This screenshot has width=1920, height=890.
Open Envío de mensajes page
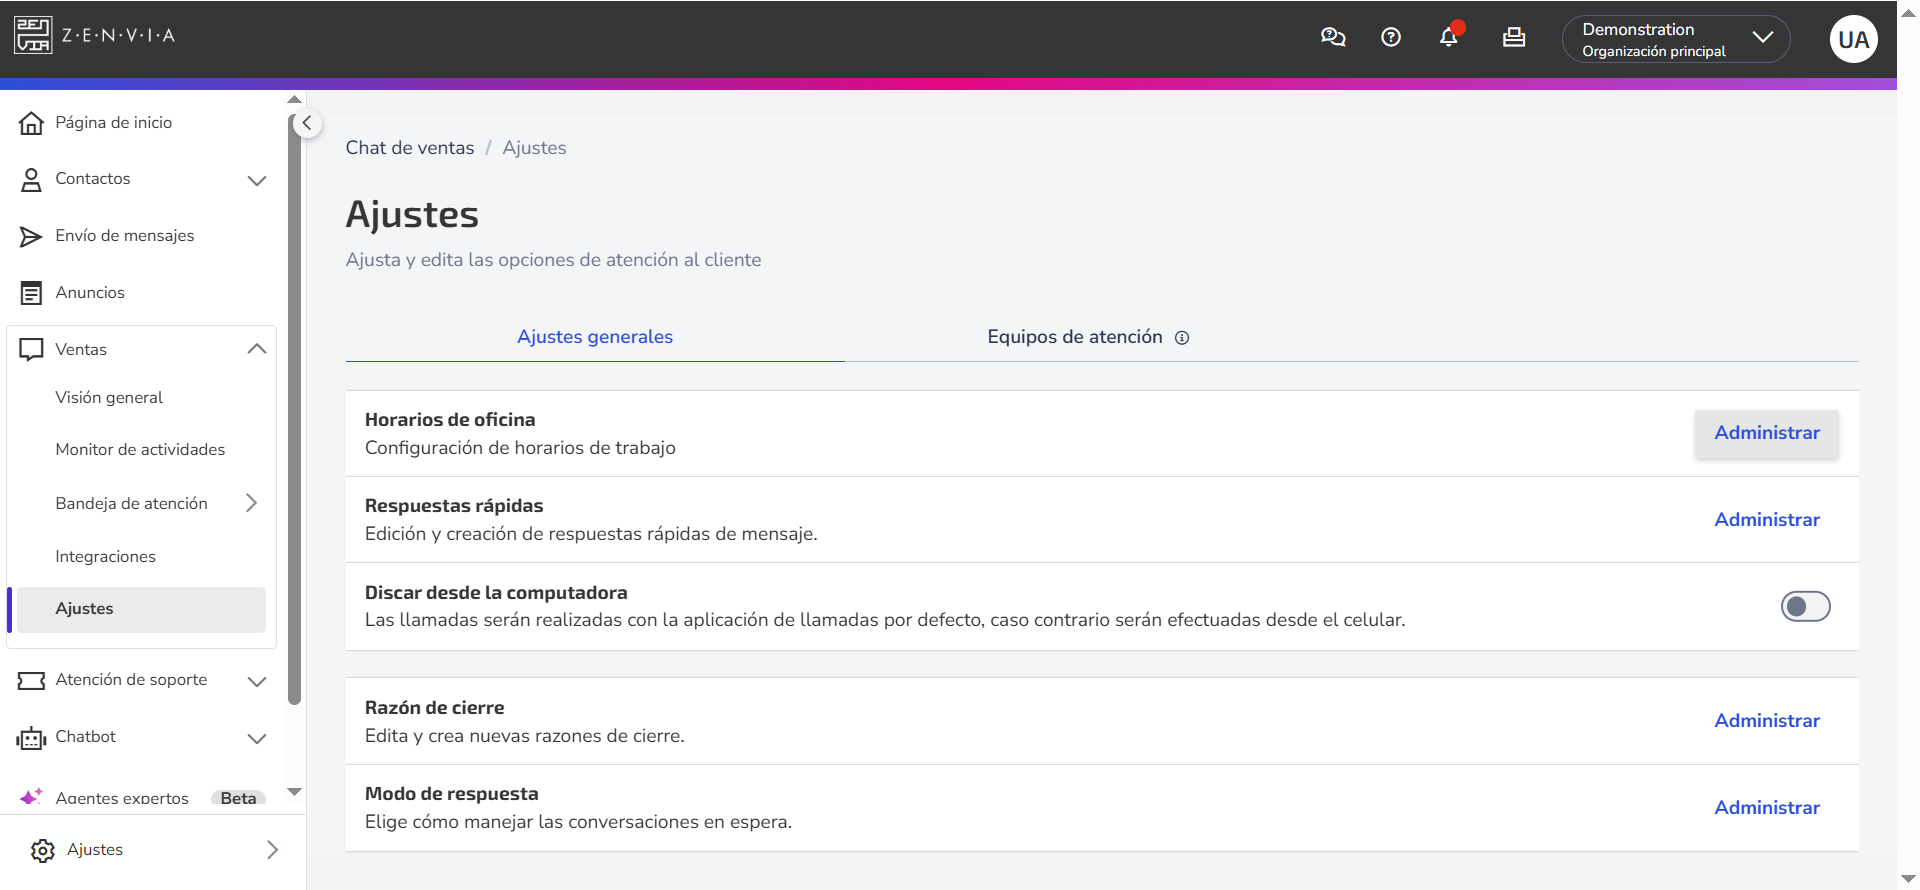click(125, 236)
